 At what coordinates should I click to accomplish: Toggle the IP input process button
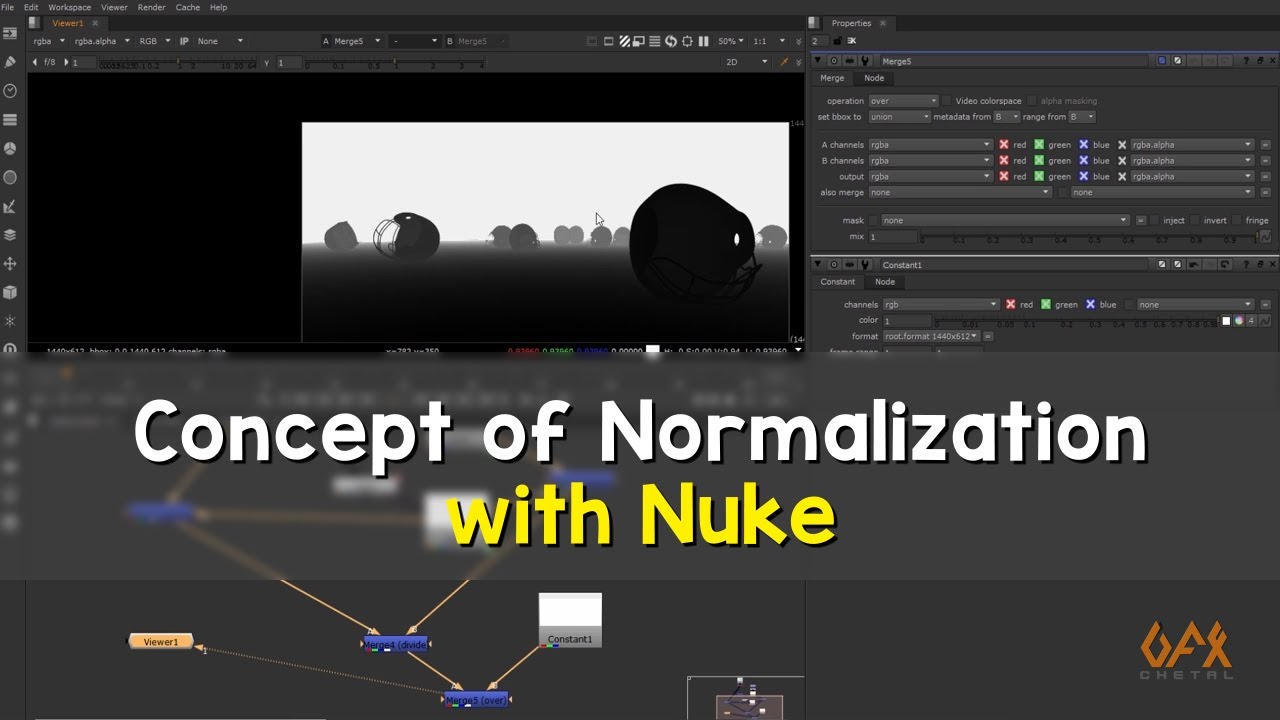point(184,41)
